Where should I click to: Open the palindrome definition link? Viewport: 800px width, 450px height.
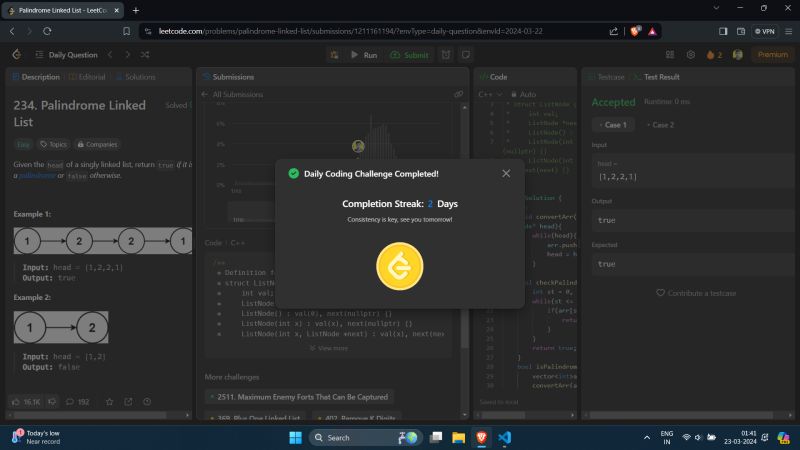pyautogui.click(x=37, y=176)
